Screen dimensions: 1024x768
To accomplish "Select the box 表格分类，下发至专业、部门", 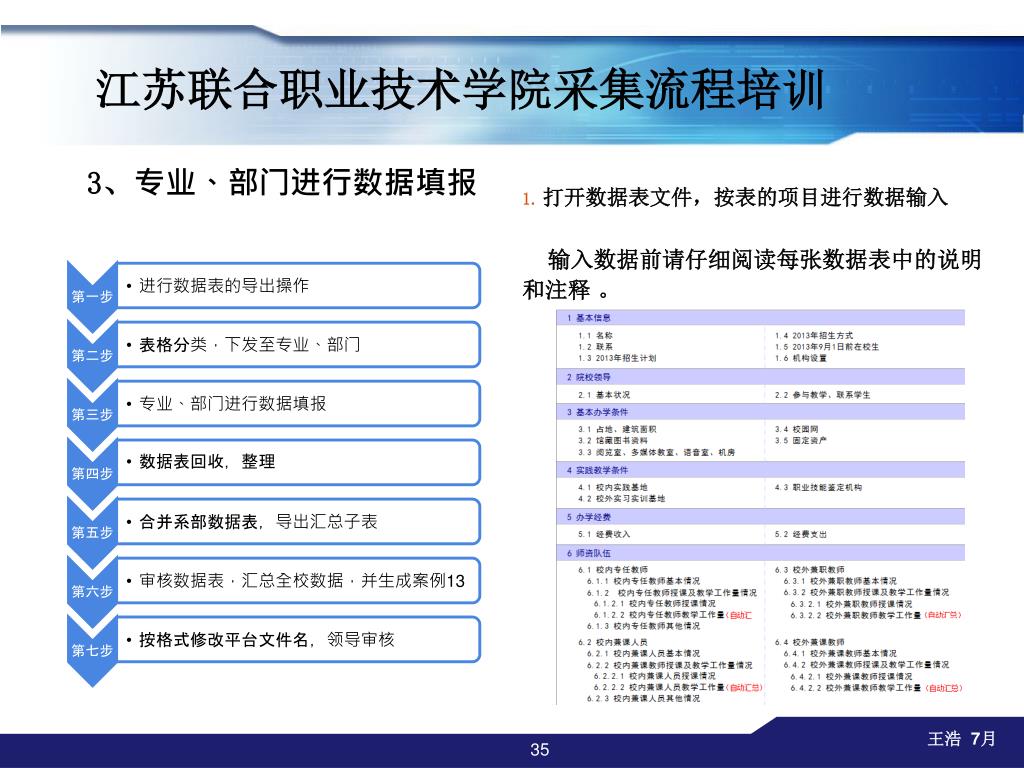I will pos(298,344).
